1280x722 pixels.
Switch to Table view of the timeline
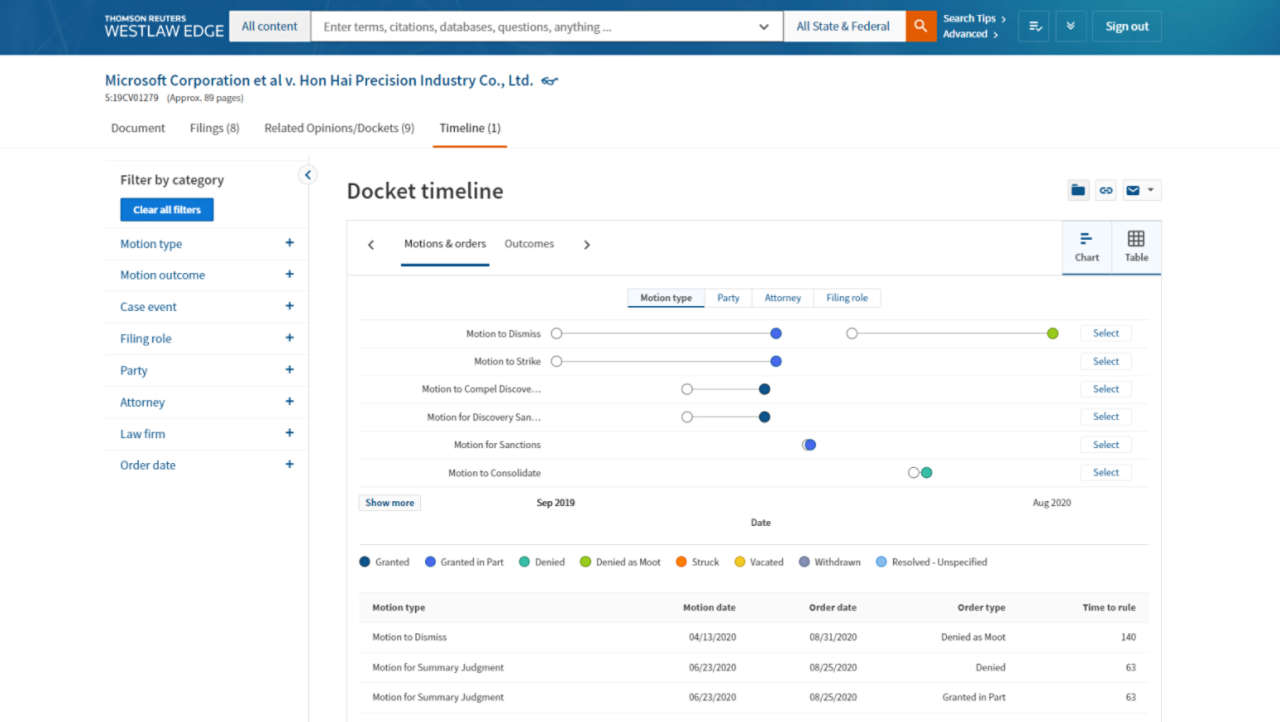[x=1136, y=247]
